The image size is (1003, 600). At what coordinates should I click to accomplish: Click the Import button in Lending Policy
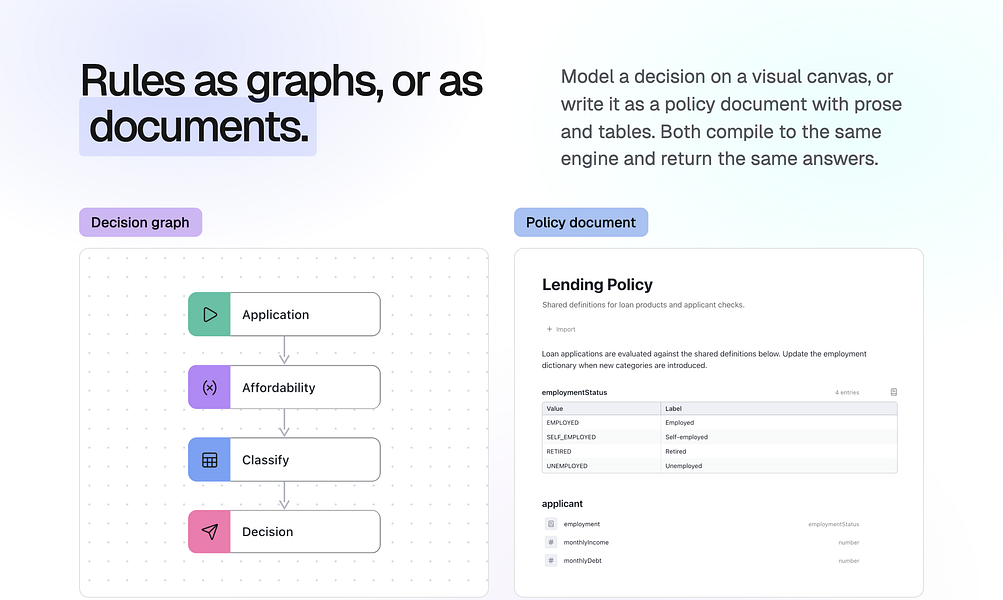(x=561, y=329)
